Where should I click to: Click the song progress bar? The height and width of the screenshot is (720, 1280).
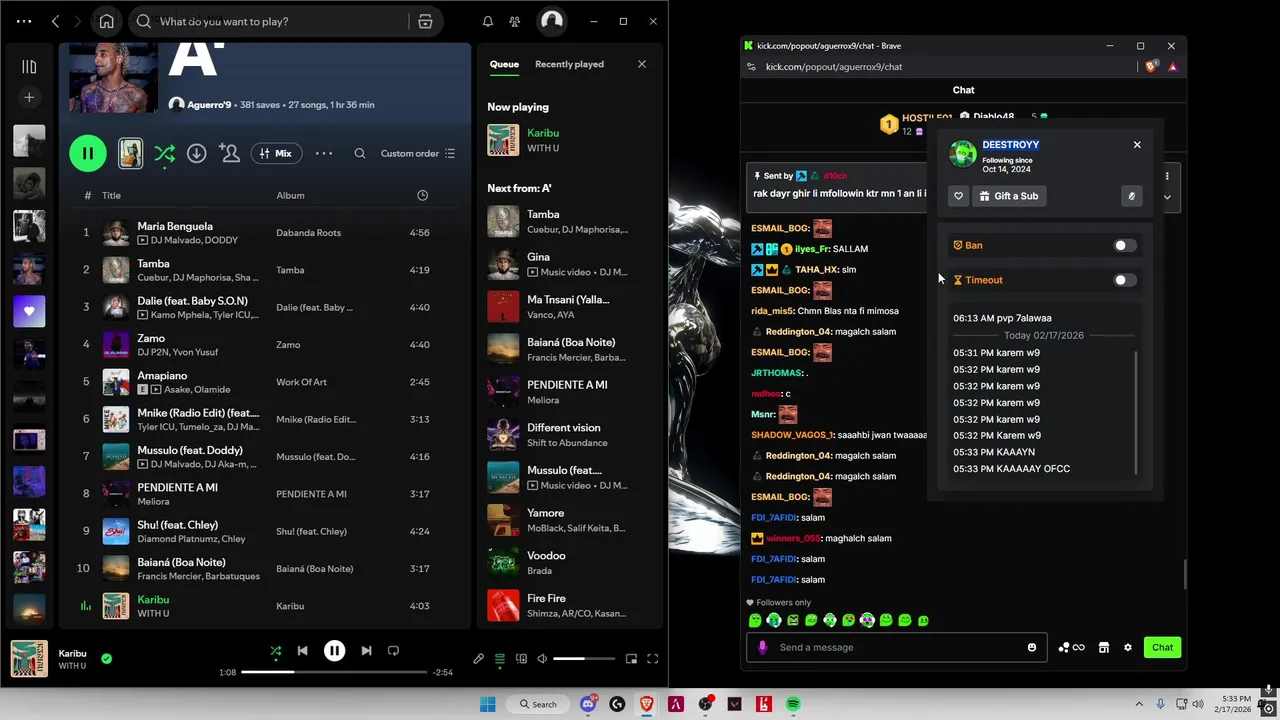(x=333, y=672)
